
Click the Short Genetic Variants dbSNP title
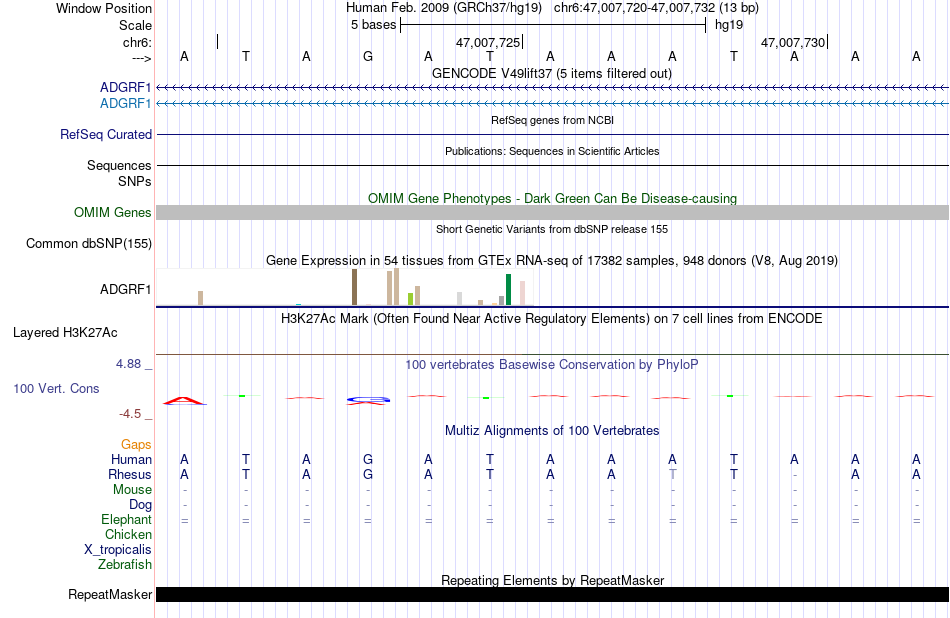[x=552, y=229]
